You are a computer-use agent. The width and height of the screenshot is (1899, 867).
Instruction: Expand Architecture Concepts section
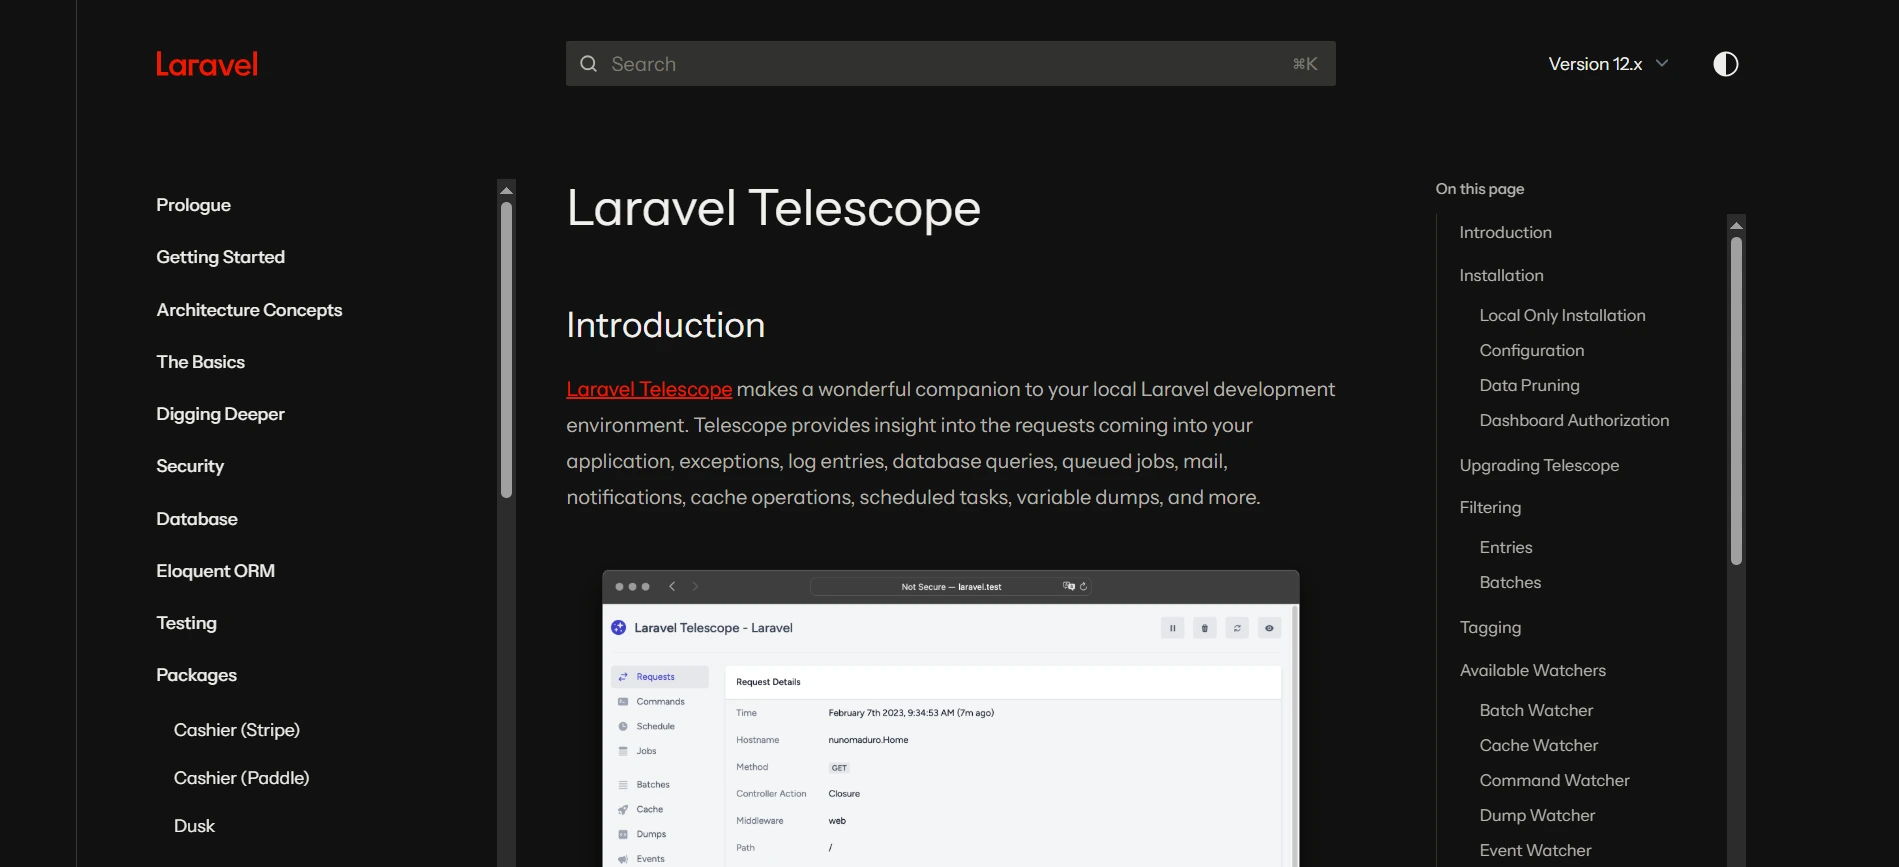tap(249, 310)
